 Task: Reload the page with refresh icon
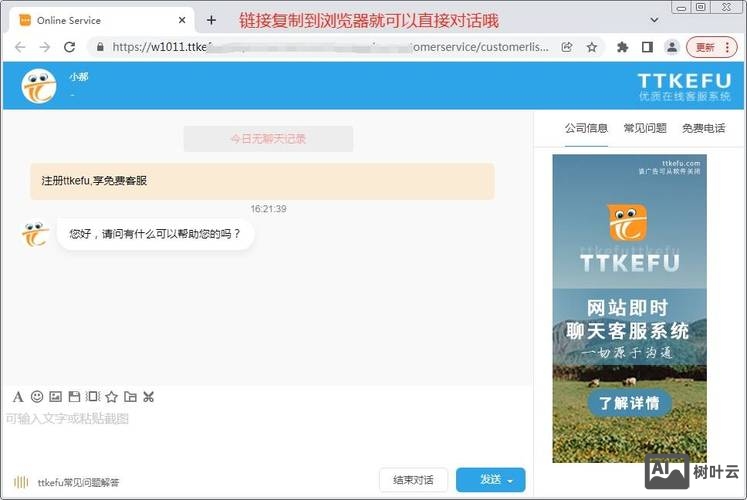pyautogui.click(x=70, y=47)
